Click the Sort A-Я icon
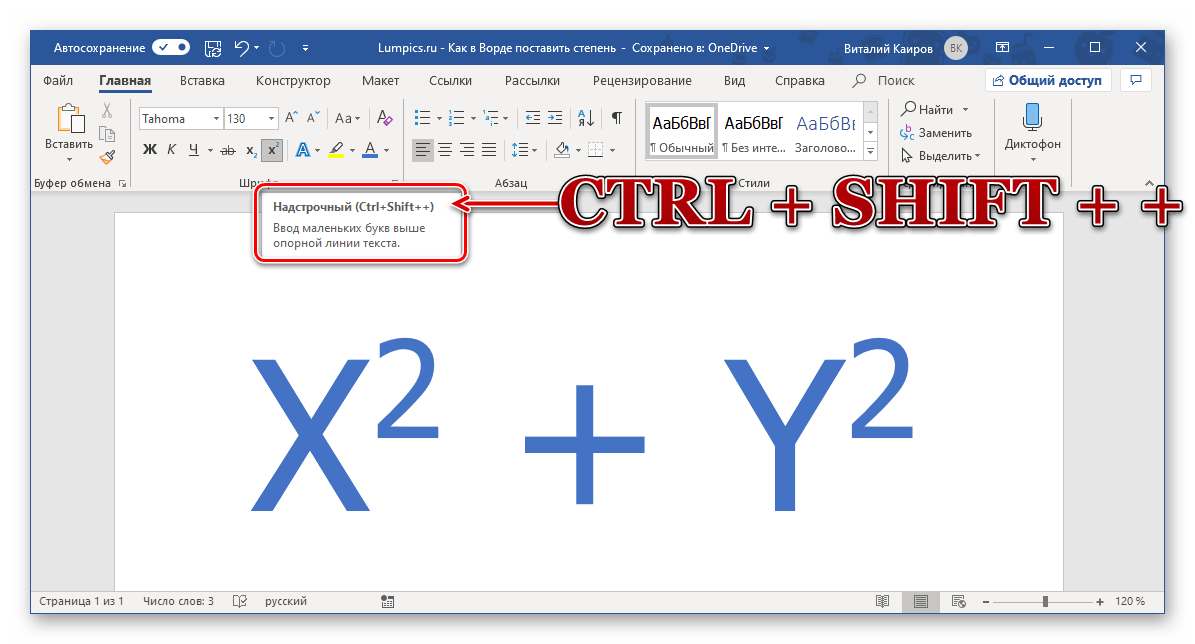1195x644 pixels. click(x=588, y=118)
